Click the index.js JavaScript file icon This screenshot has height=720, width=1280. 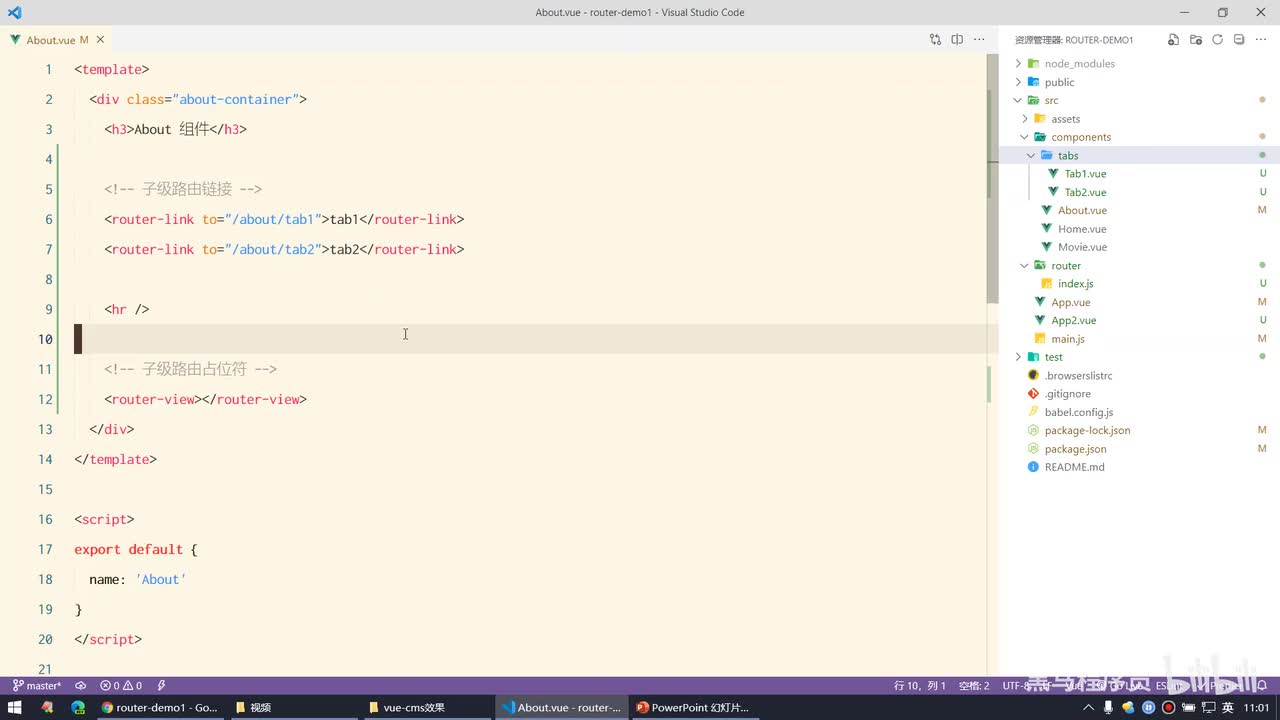[x=1047, y=284]
